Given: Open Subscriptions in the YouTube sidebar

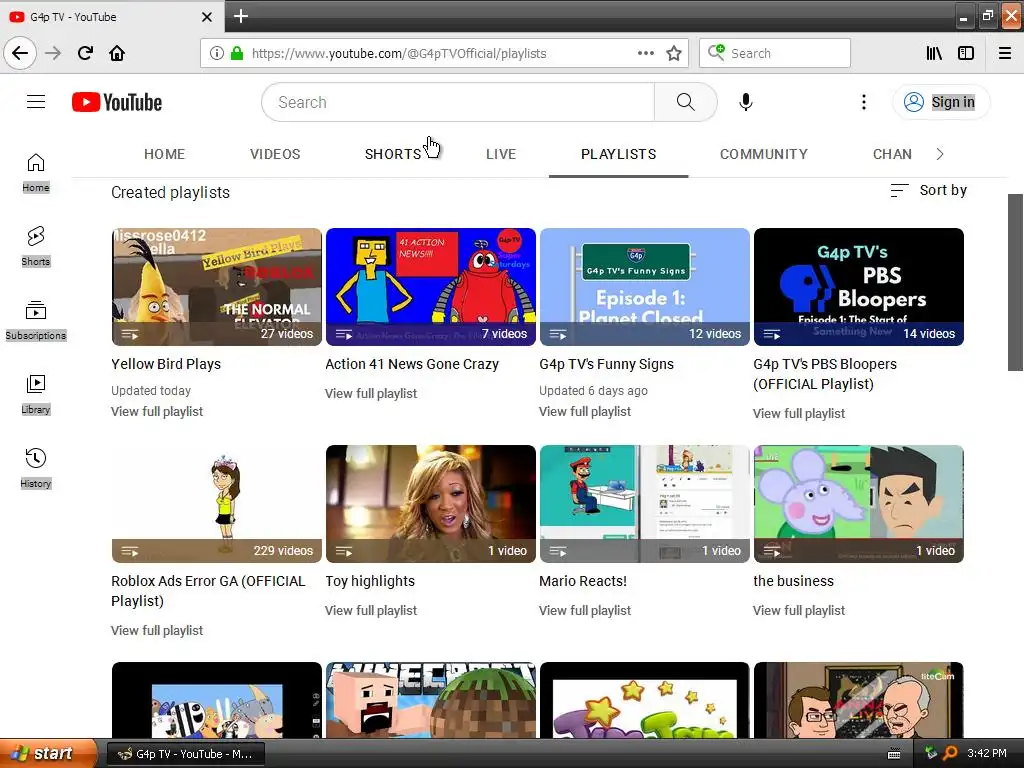Looking at the screenshot, I should tap(36, 320).
